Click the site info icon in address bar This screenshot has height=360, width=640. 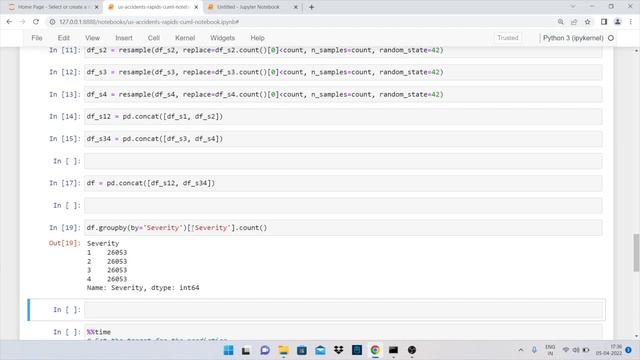(x=52, y=22)
